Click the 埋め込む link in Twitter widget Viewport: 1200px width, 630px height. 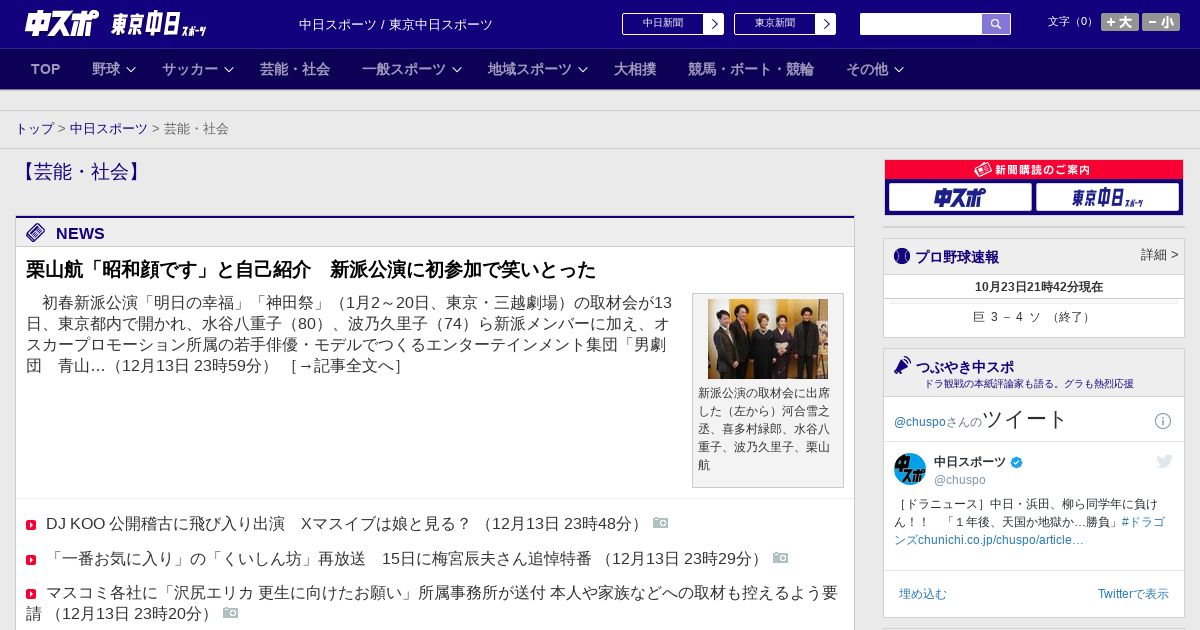922,594
